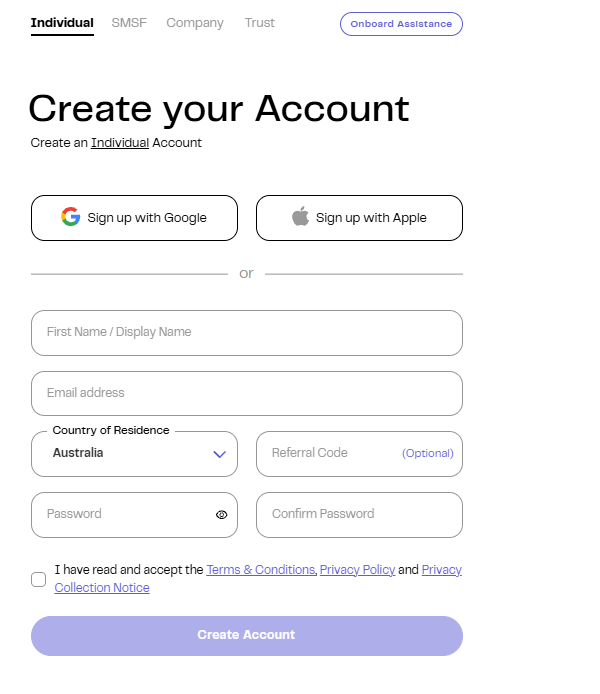600x694 pixels.
Task: Open the Australia country selector
Action: coord(134,454)
